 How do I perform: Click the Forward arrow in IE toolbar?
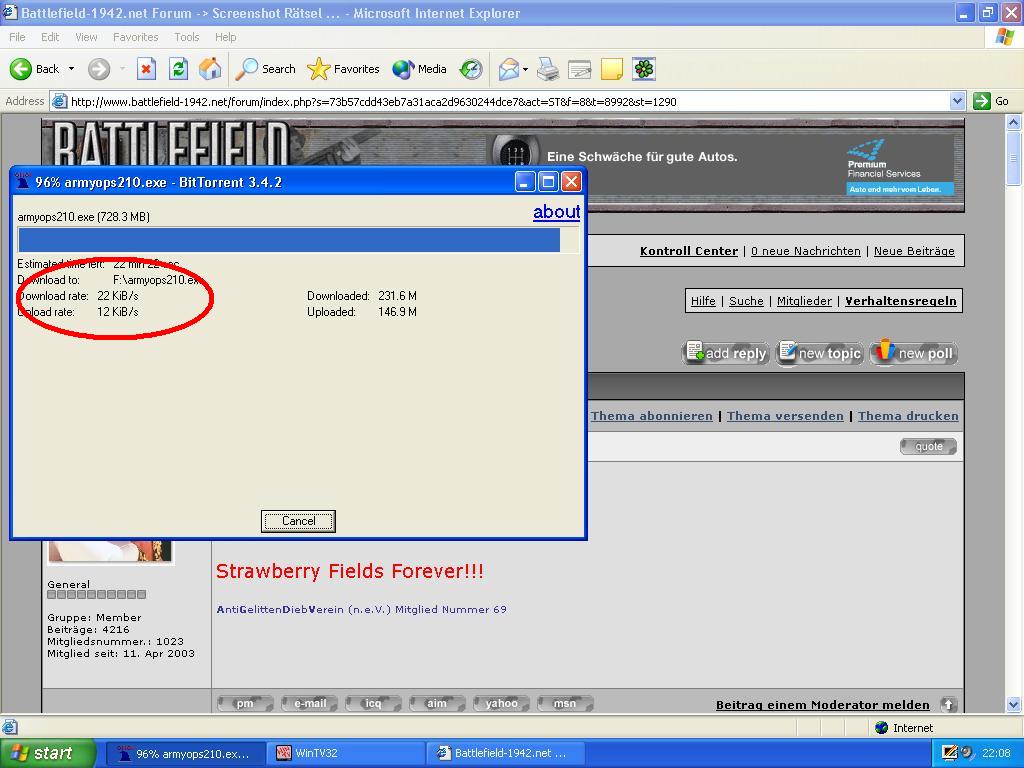(x=99, y=69)
